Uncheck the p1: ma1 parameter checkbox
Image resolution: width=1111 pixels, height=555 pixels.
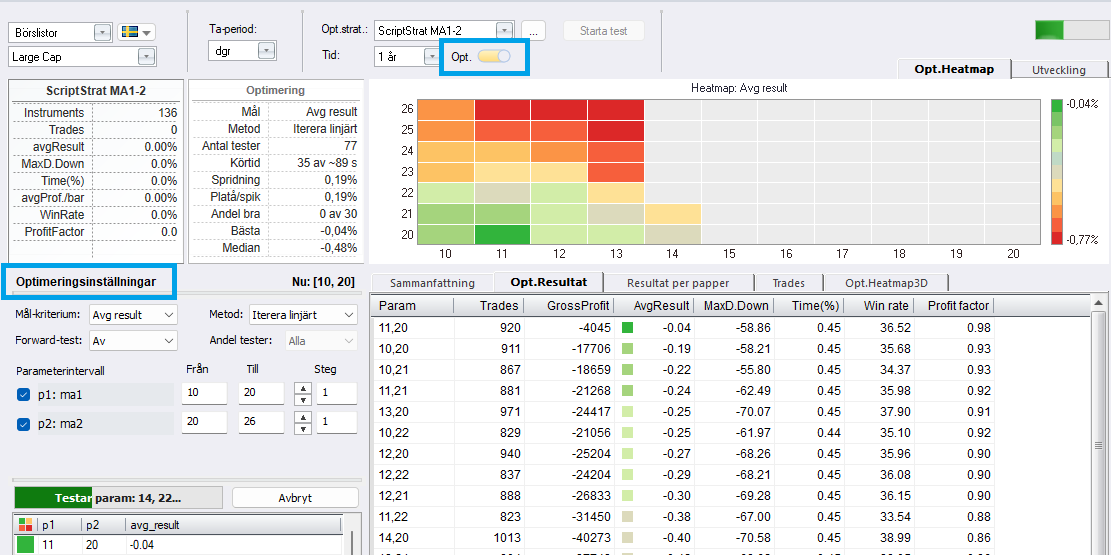pyautogui.click(x=23, y=395)
